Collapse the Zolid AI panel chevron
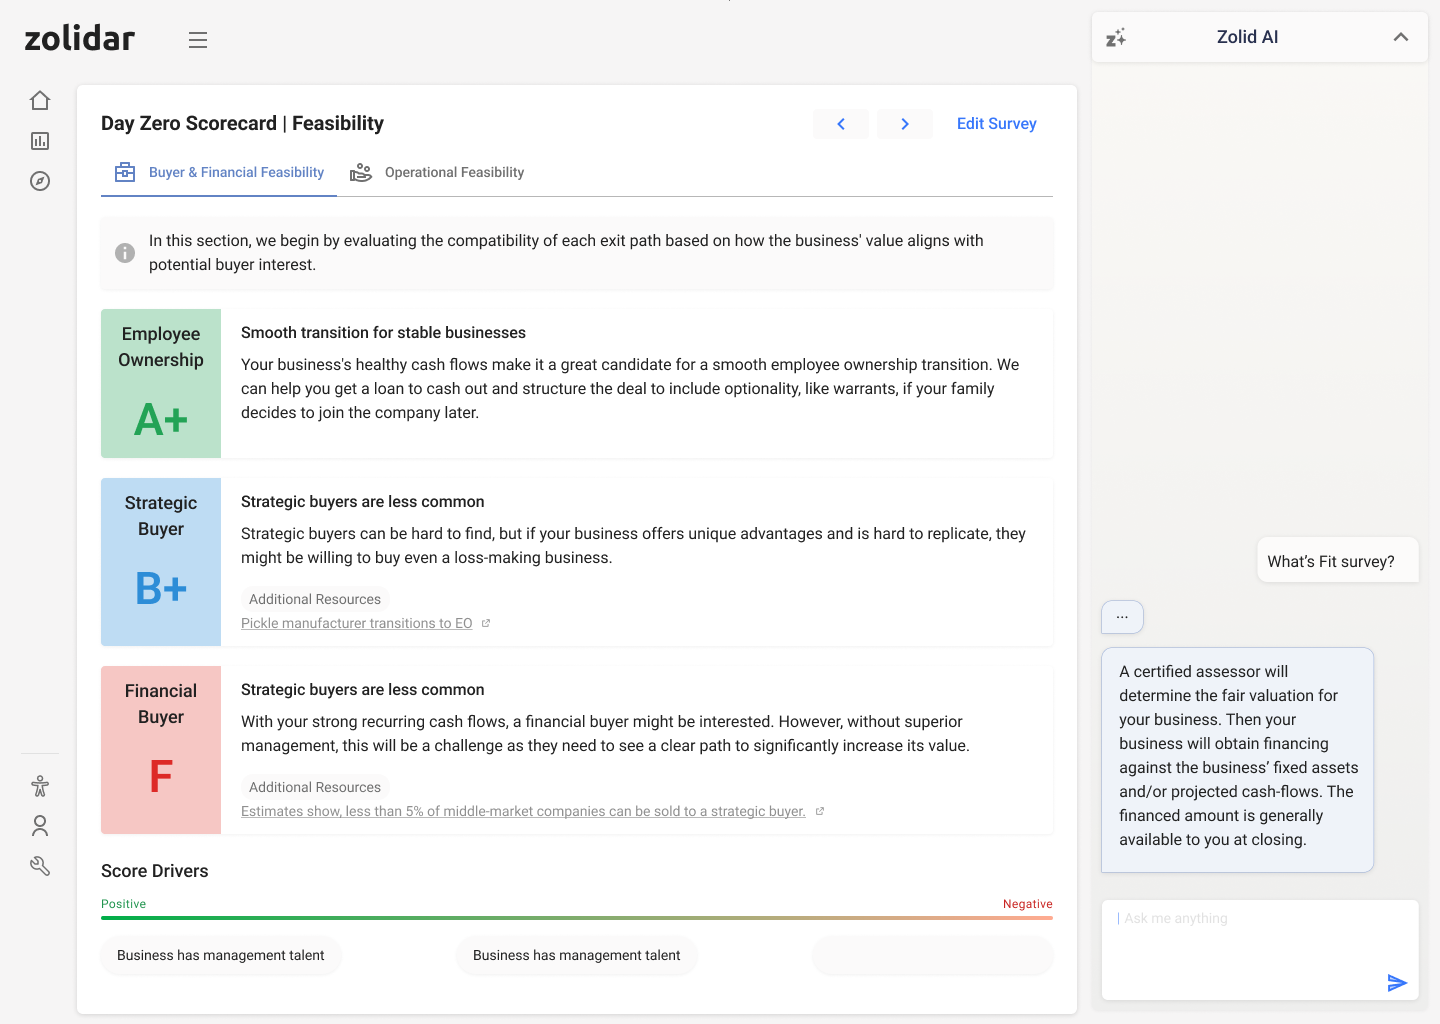 (x=1401, y=37)
